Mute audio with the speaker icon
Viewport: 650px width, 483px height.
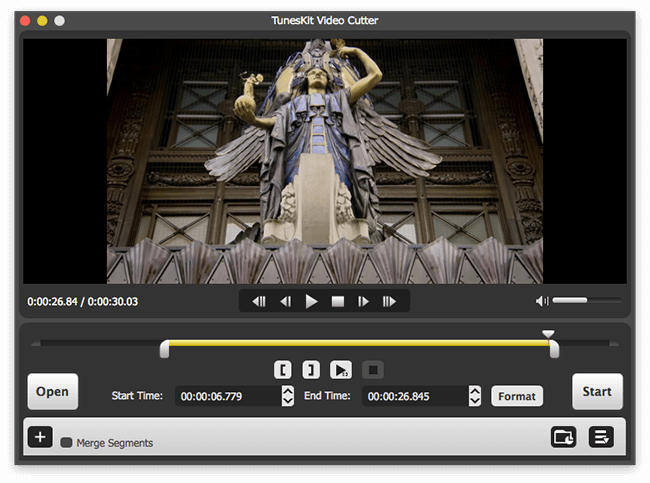point(542,301)
